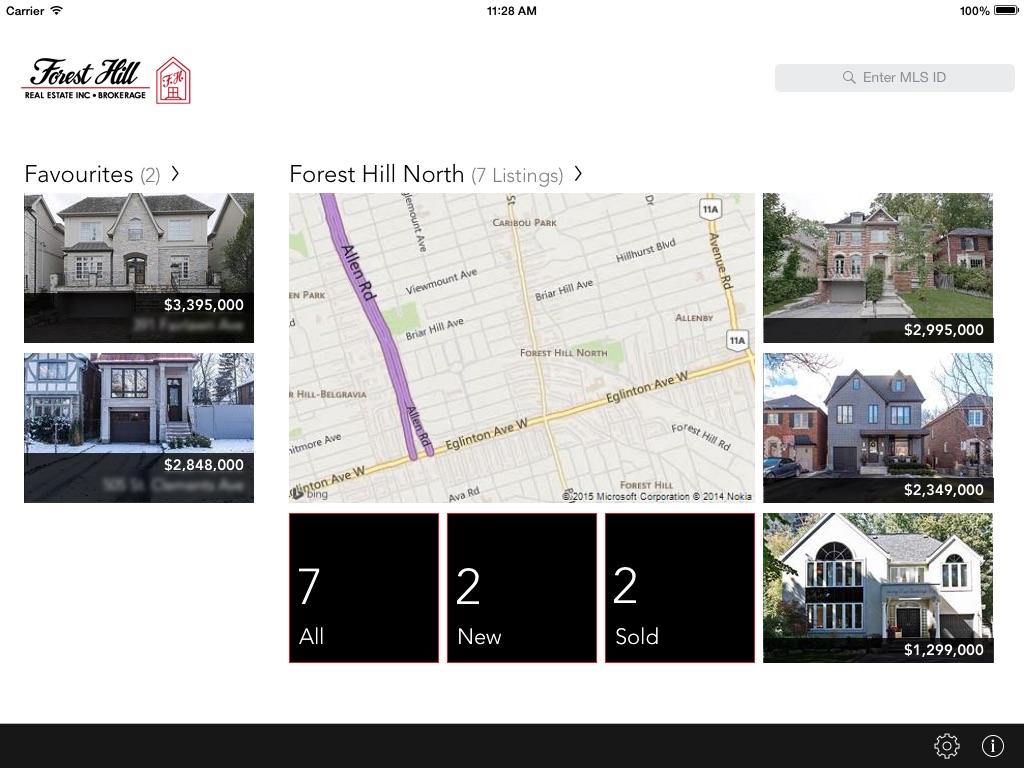The height and width of the screenshot is (768, 1024).
Task: Select the 2 Sold listings tile
Action: click(x=680, y=588)
